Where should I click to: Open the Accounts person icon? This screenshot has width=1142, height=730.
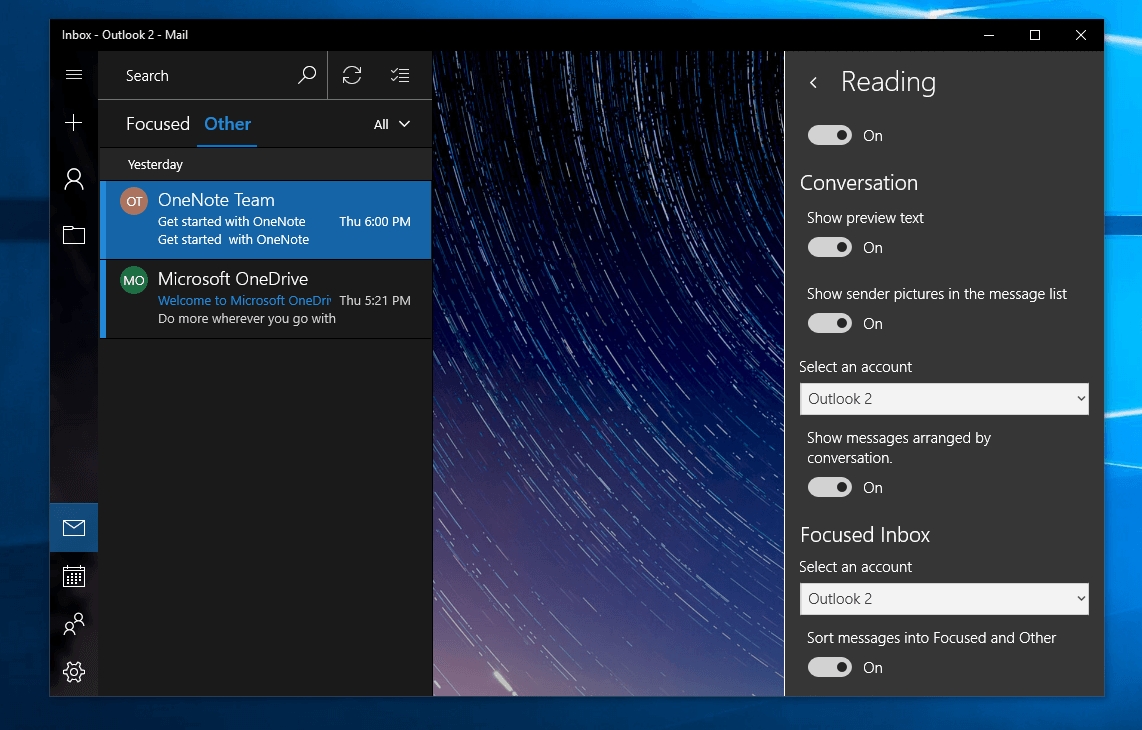point(74,179)
